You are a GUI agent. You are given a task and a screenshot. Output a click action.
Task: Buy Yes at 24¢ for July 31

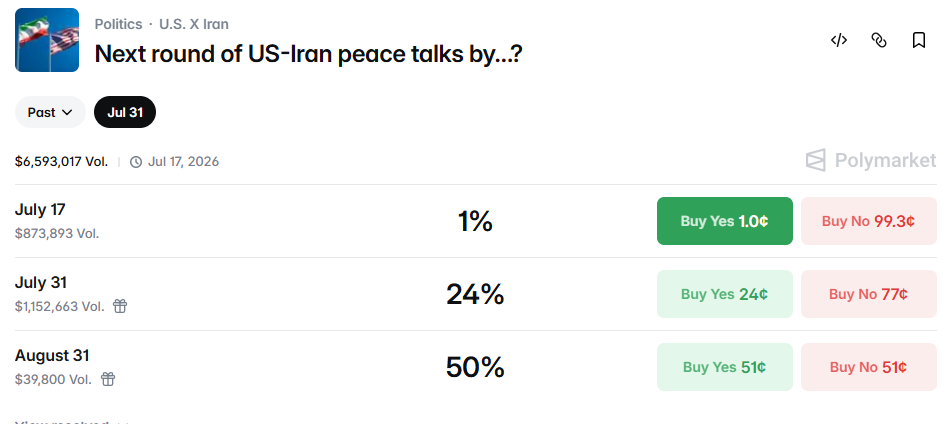724,294
